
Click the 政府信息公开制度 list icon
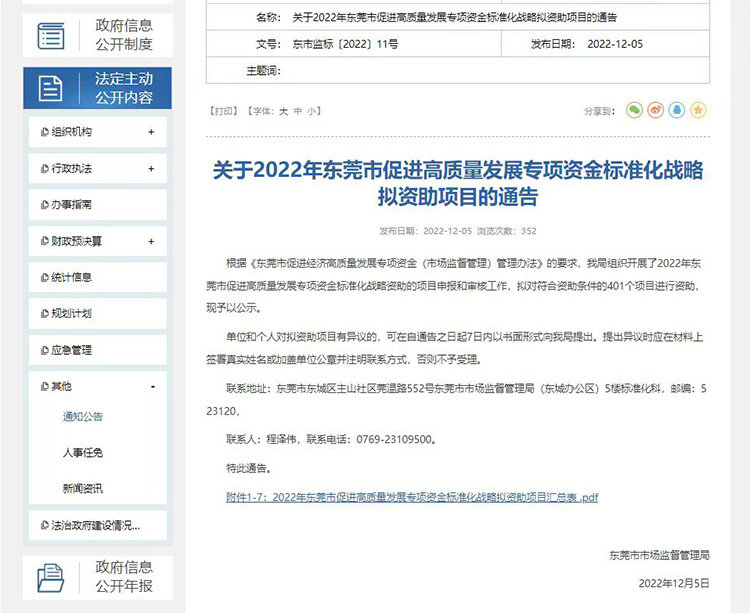click(50, 35)
